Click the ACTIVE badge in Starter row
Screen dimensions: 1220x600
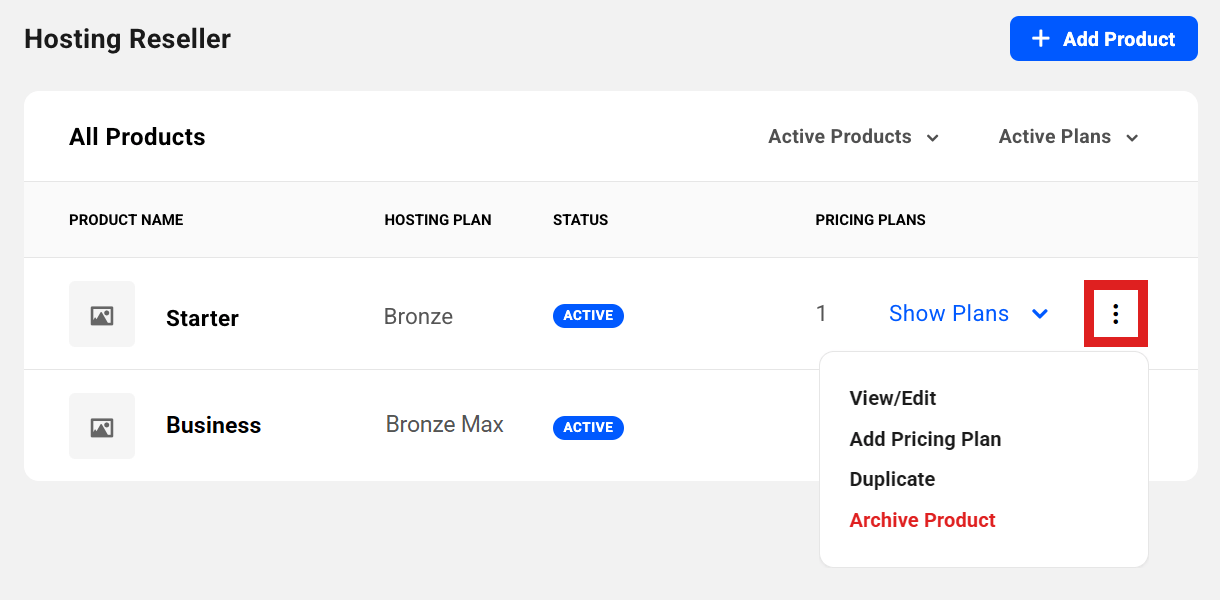pyautogui.click(x=588, y=316)
